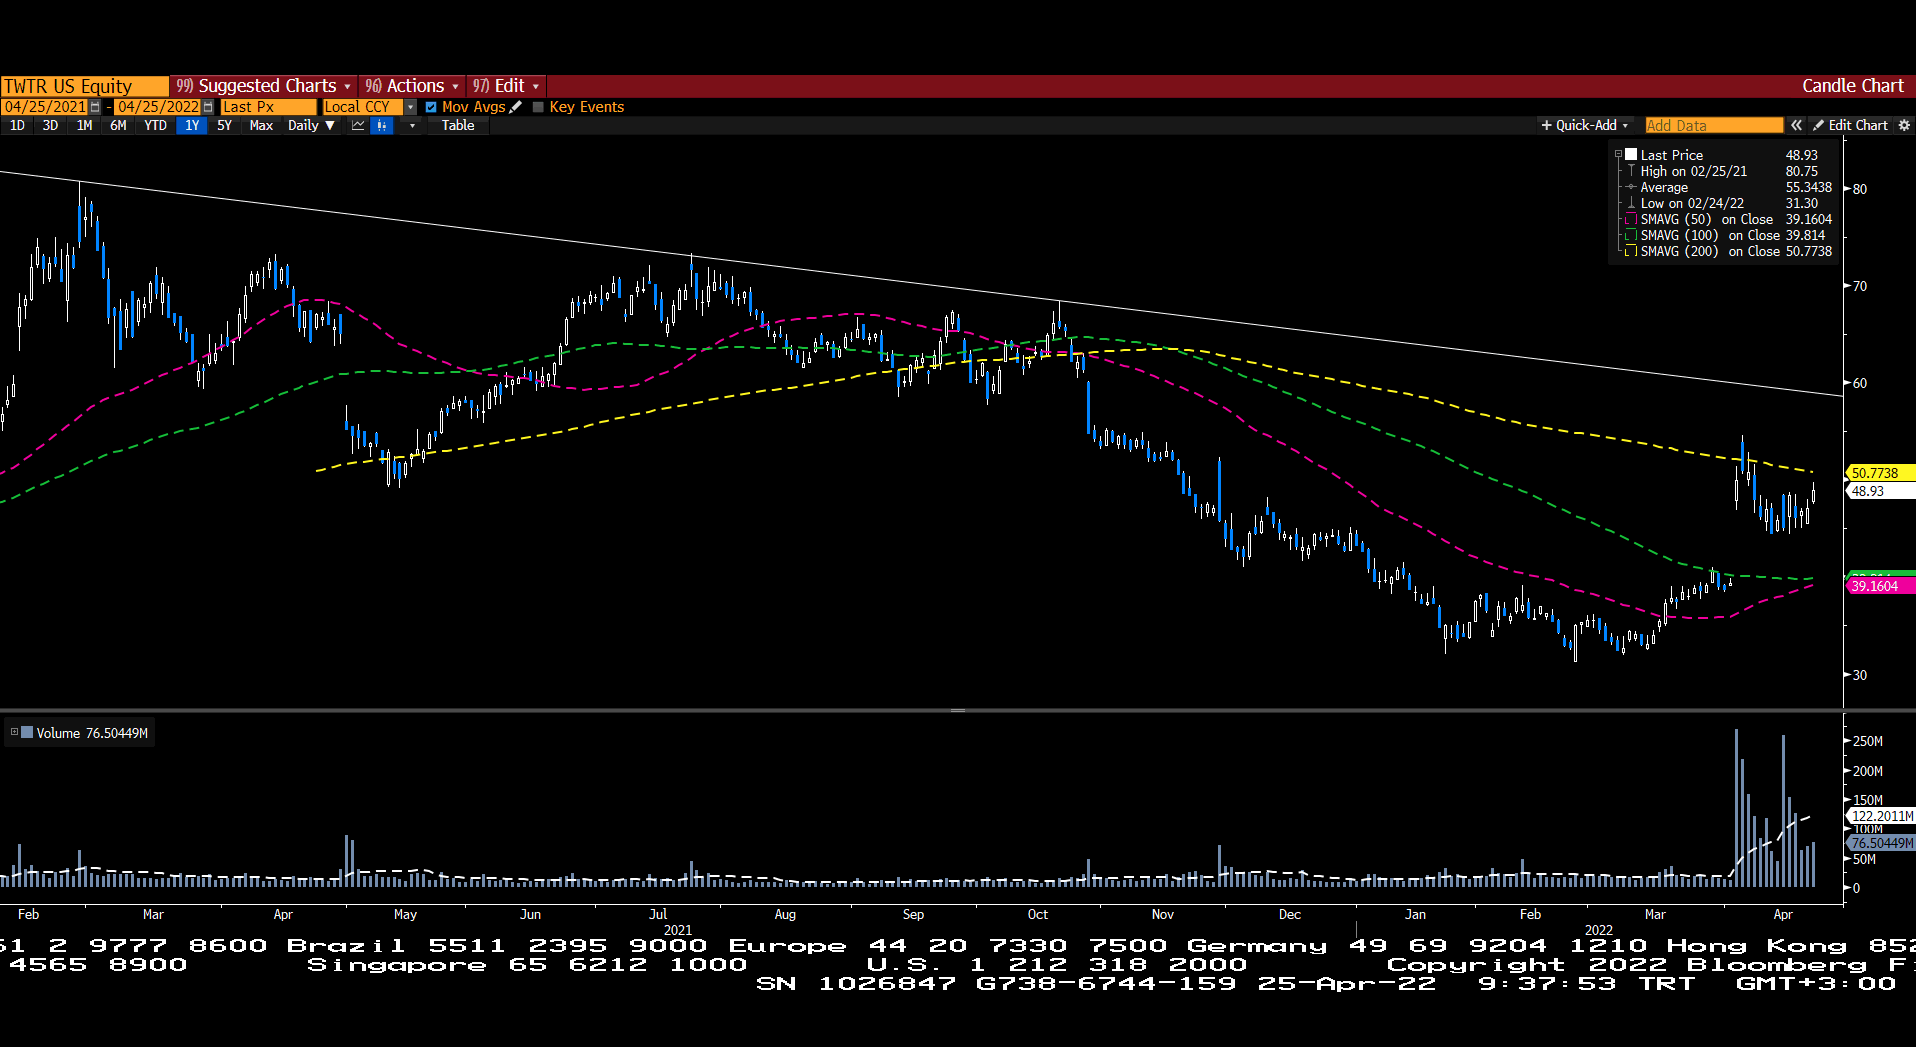Image resolution: width=1916 pixels, height=1047 pixels.
Task: Toggle the Mov Avgs checkbox
Action: 431,107
